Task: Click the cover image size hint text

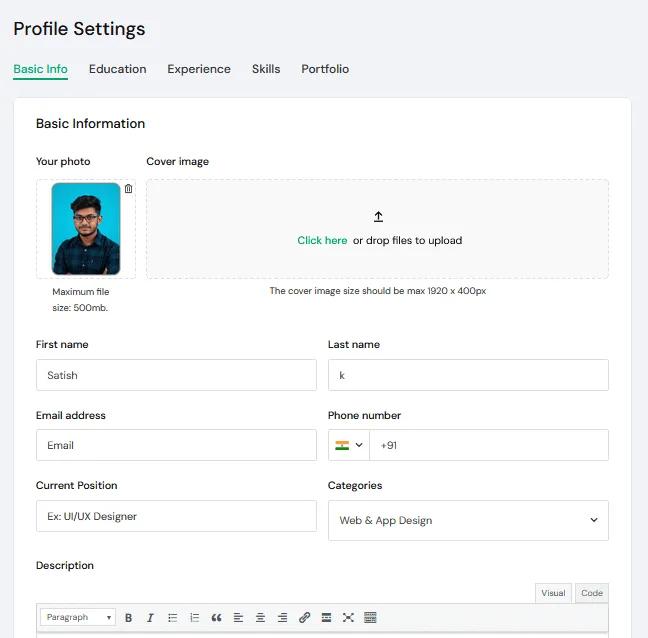Action: tap(378, 291)
